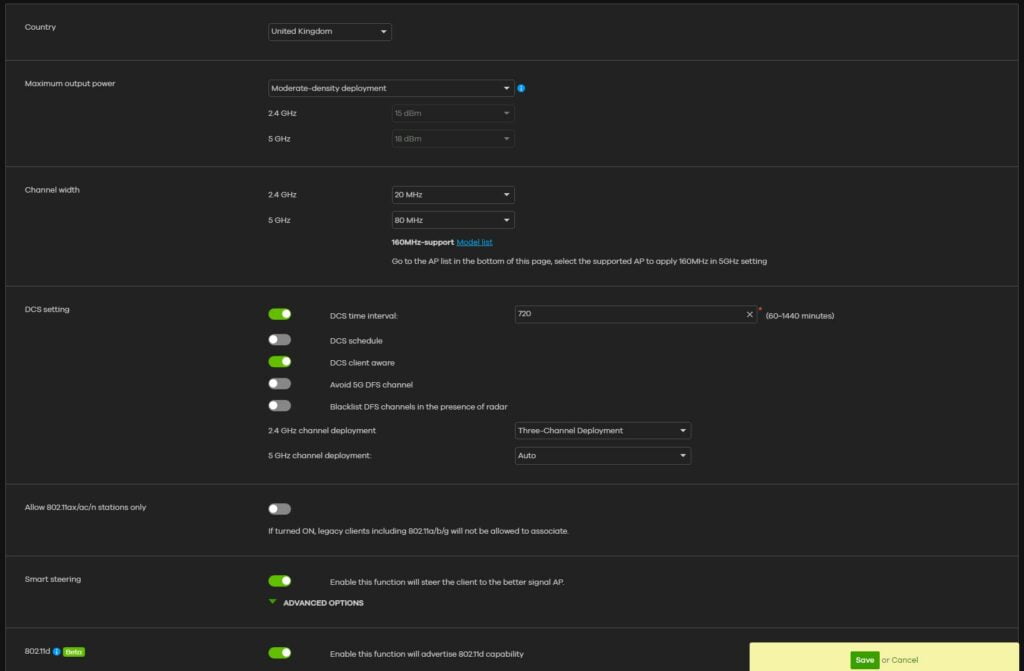The width and height of the screenshot is (1024, 671).
Task: Turn off DCS client aware
Action: click(x=279, y=362)
